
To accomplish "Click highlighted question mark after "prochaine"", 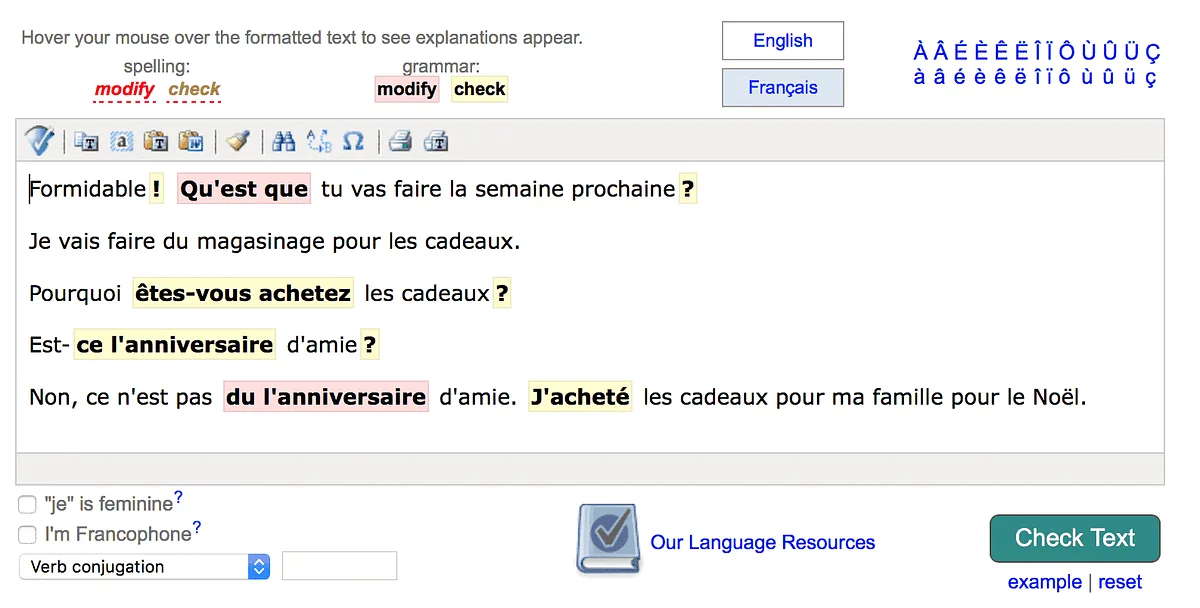I will [x=687, y=189].
